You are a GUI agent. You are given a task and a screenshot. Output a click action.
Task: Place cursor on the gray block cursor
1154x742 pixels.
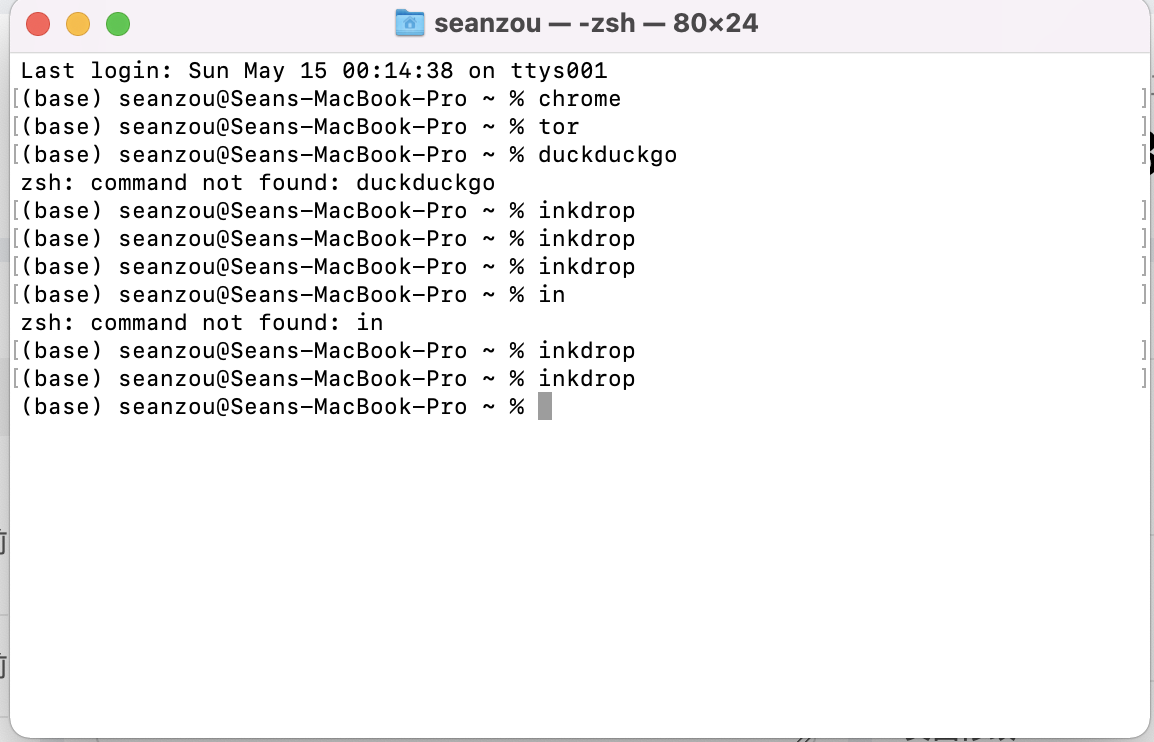point(545,406)
